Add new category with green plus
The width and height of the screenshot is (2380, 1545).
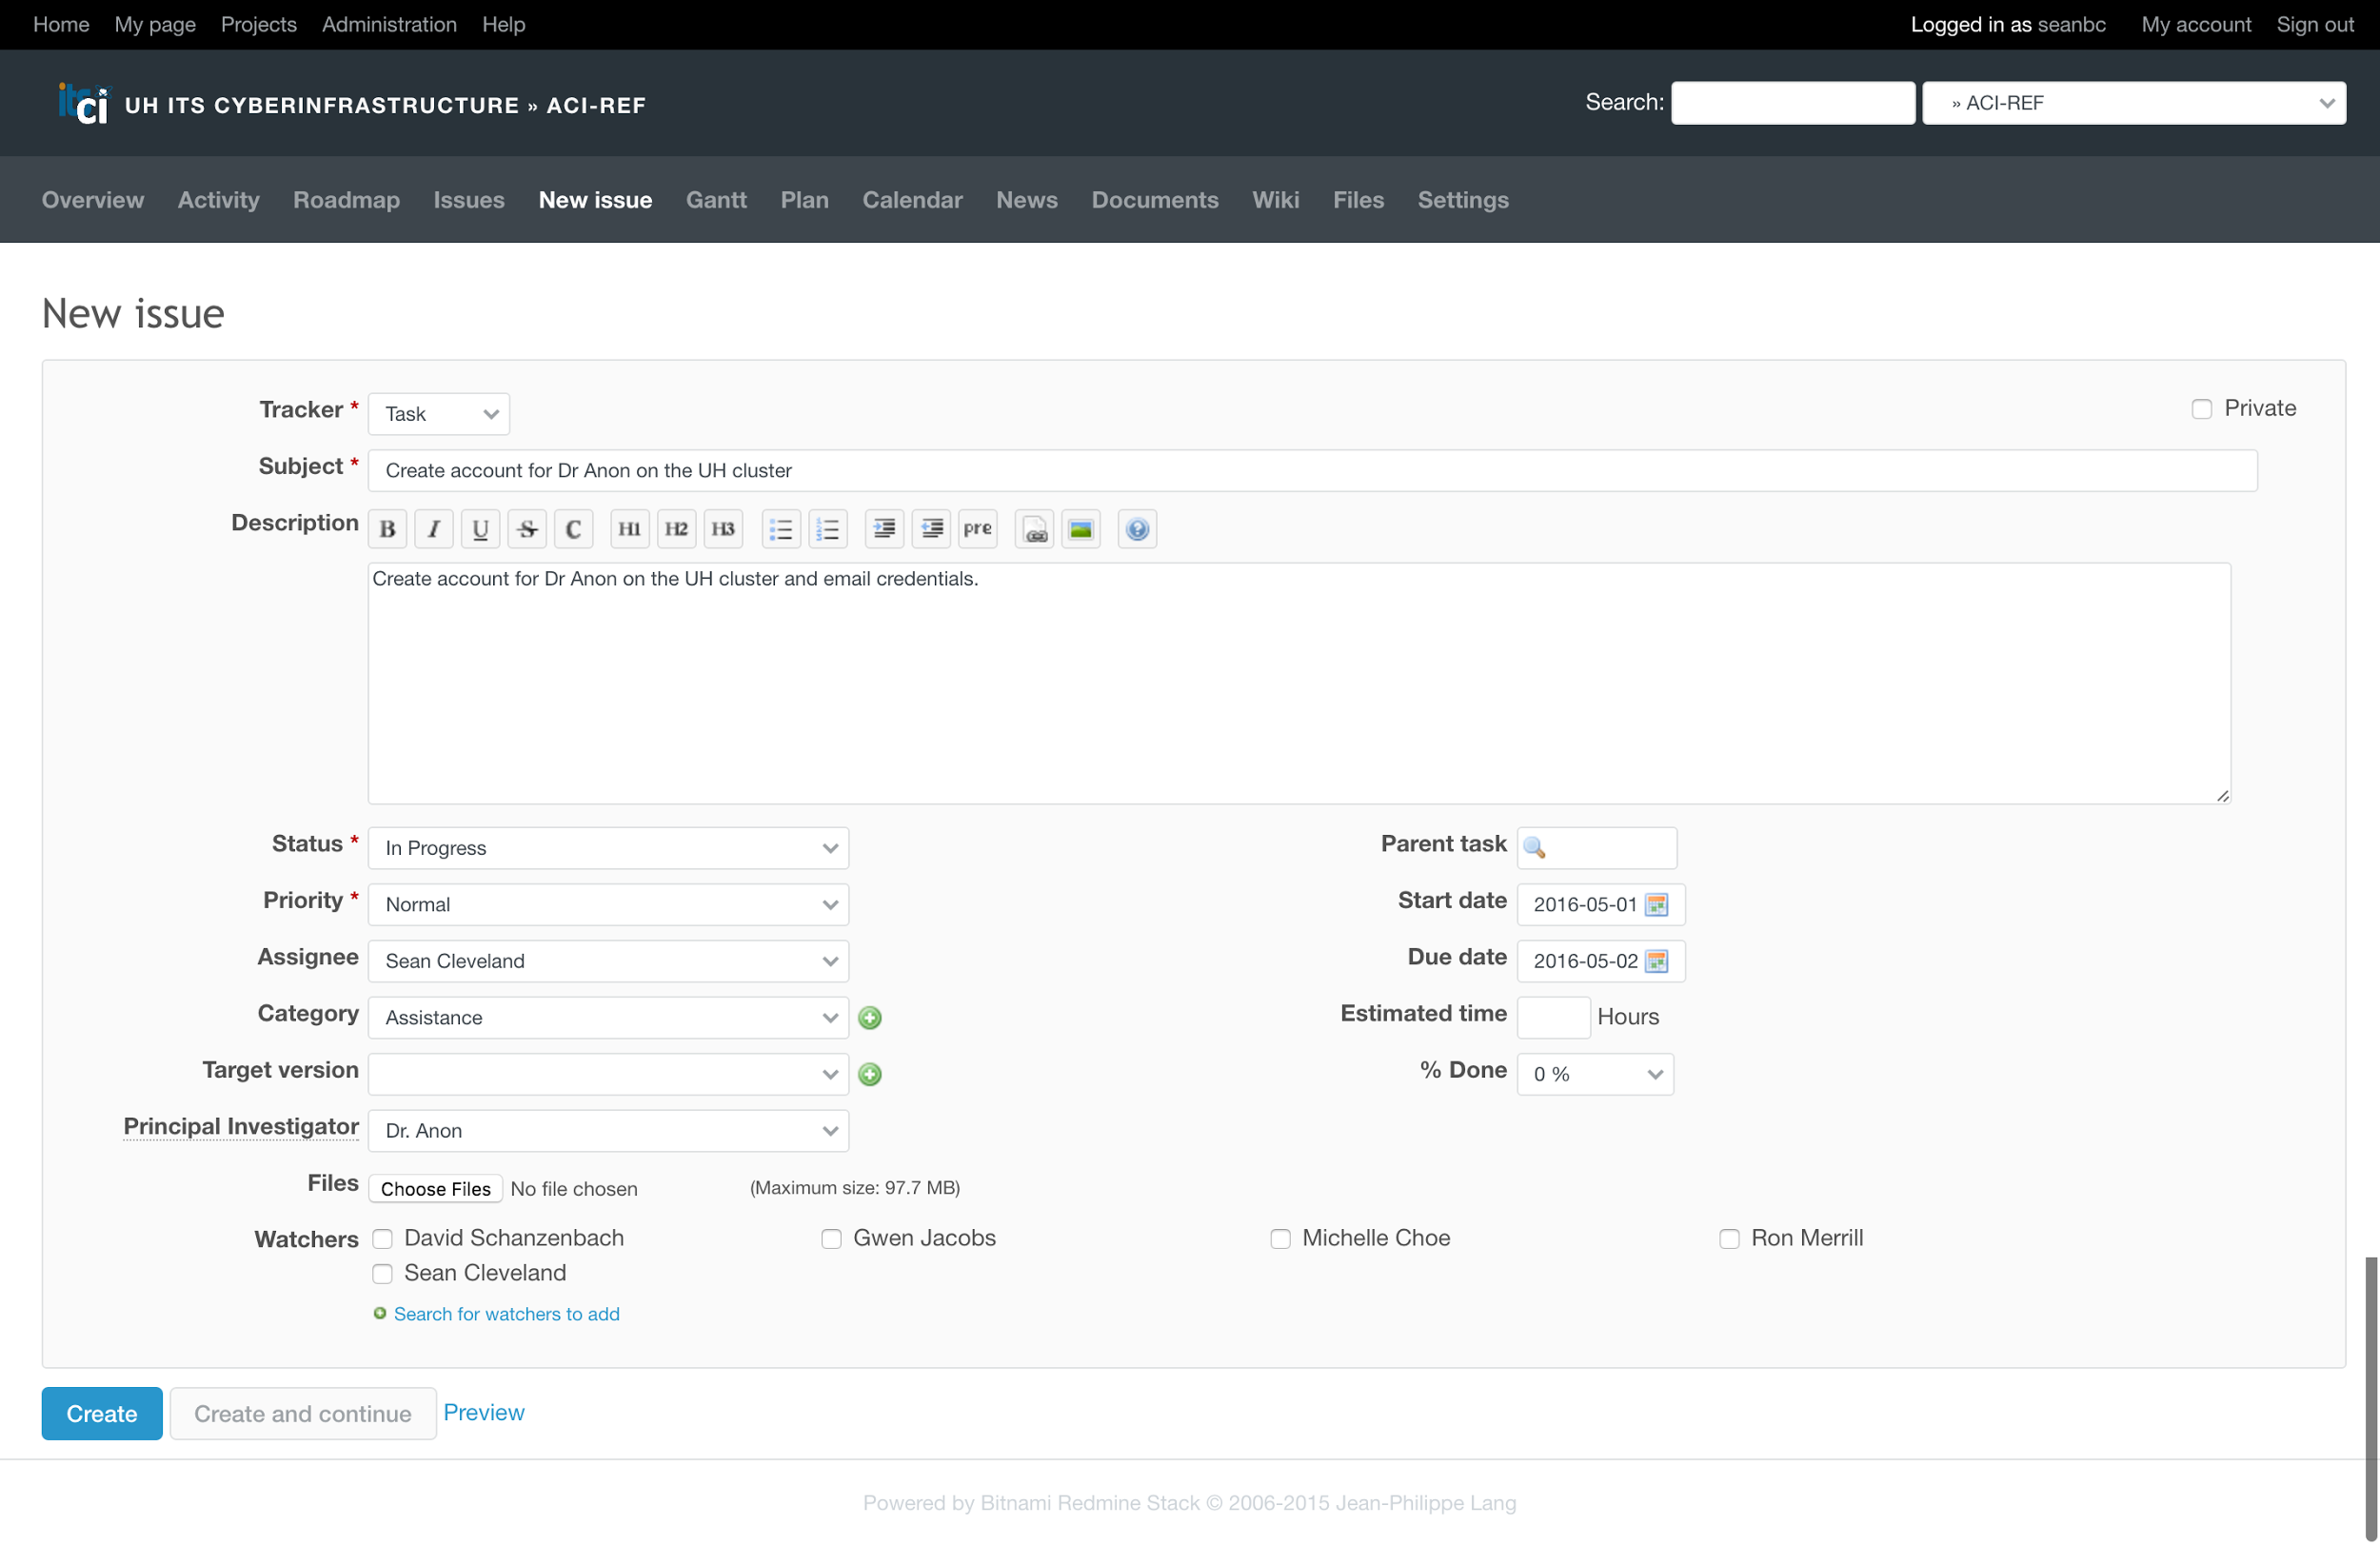tap(870, 1018)
